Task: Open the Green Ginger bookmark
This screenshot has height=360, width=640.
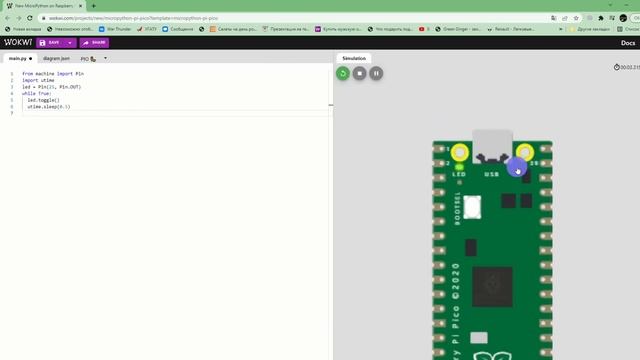Action: click(458, 29)
